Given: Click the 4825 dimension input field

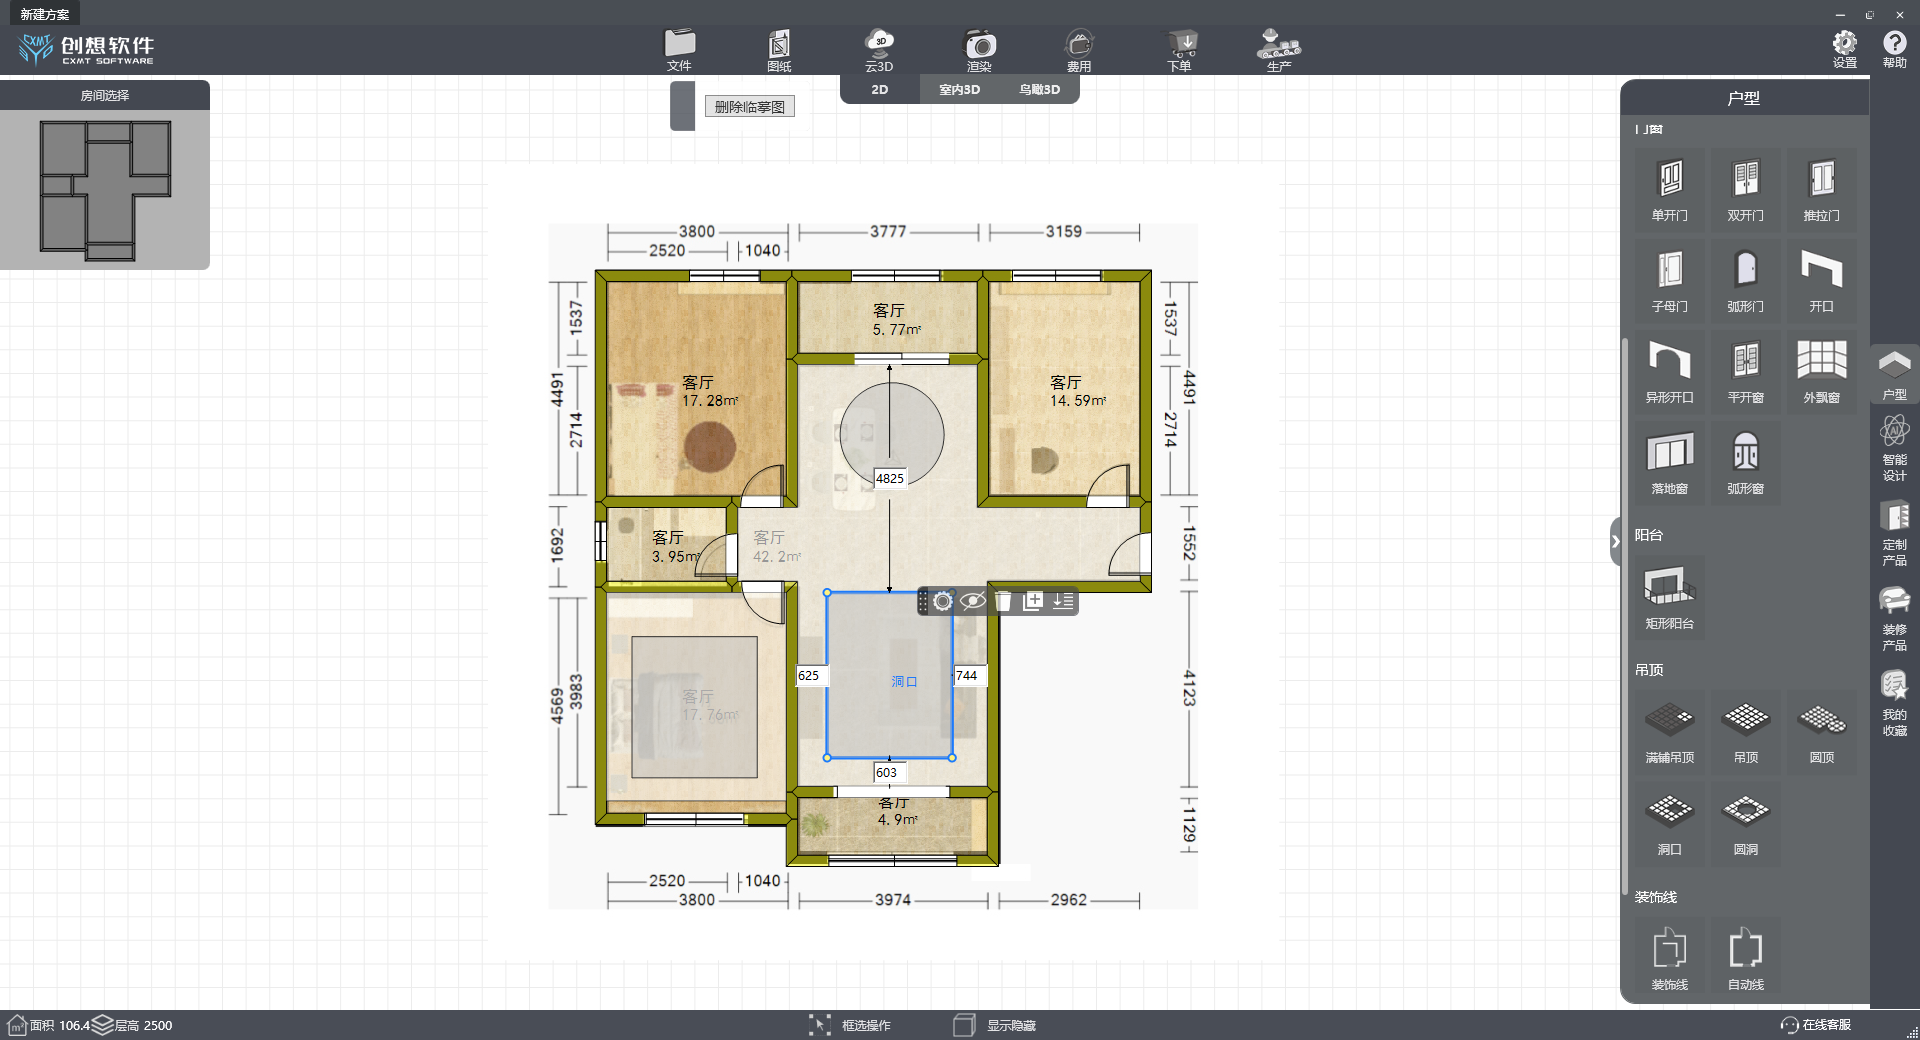Looking at the screenshot, I should [x=890, y=478].
